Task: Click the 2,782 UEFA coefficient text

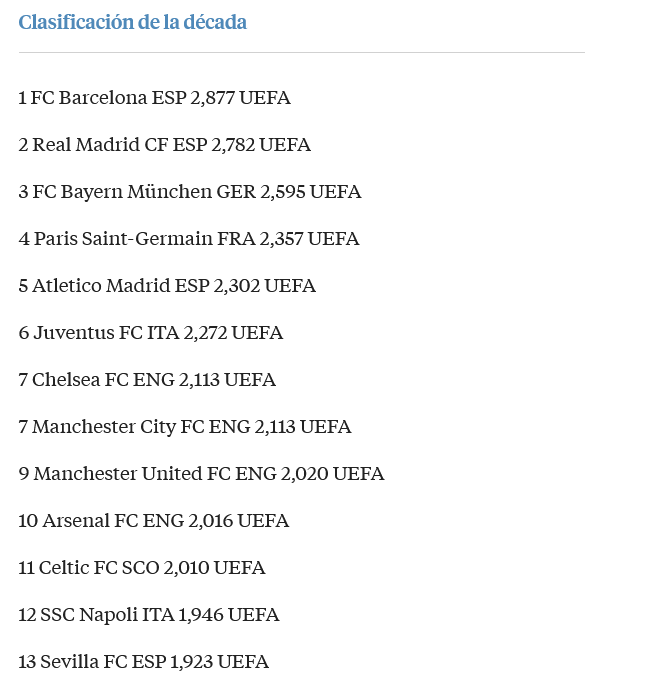Action: pos(261,145)
